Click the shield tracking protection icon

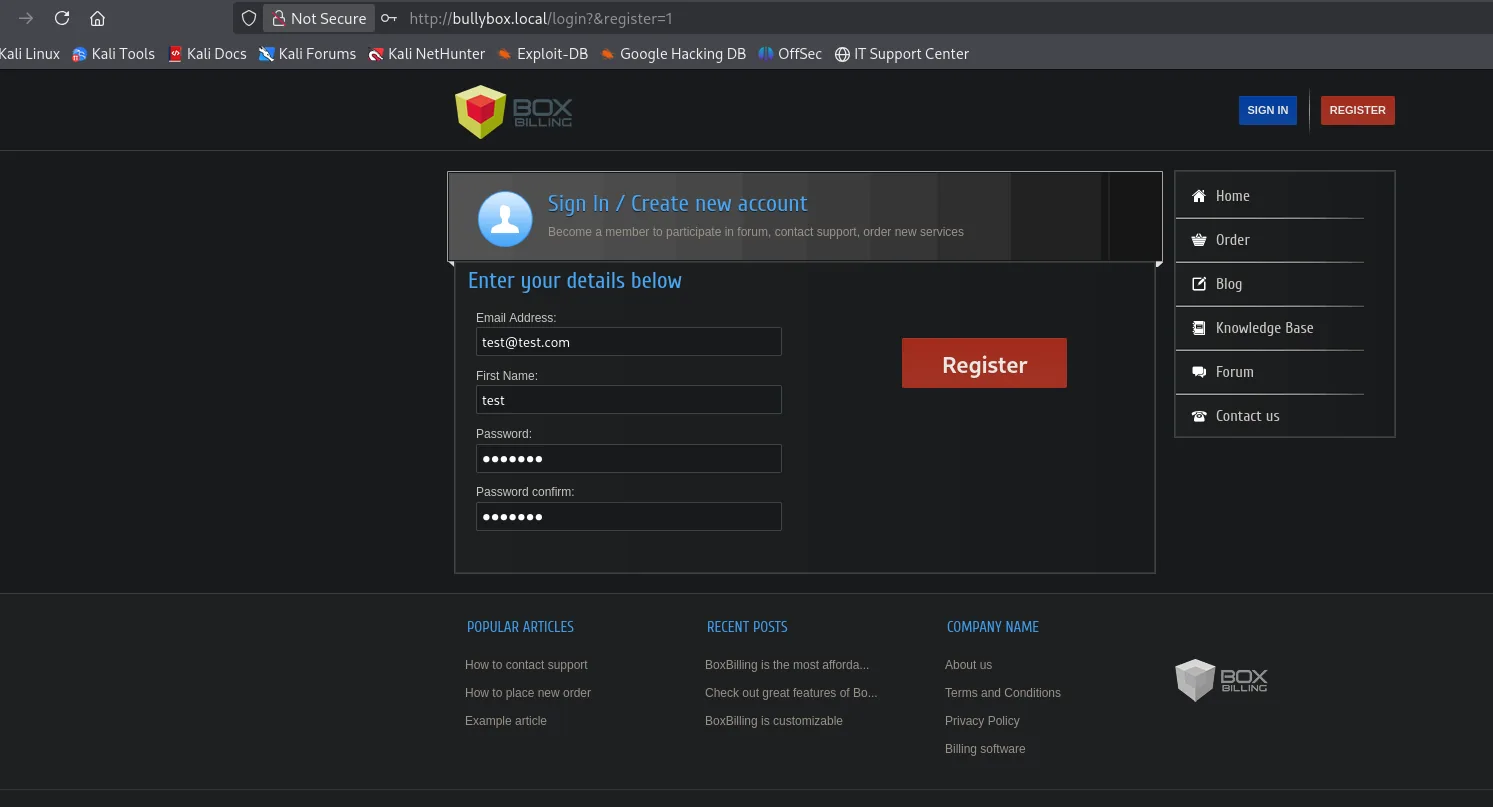(249, 18)
